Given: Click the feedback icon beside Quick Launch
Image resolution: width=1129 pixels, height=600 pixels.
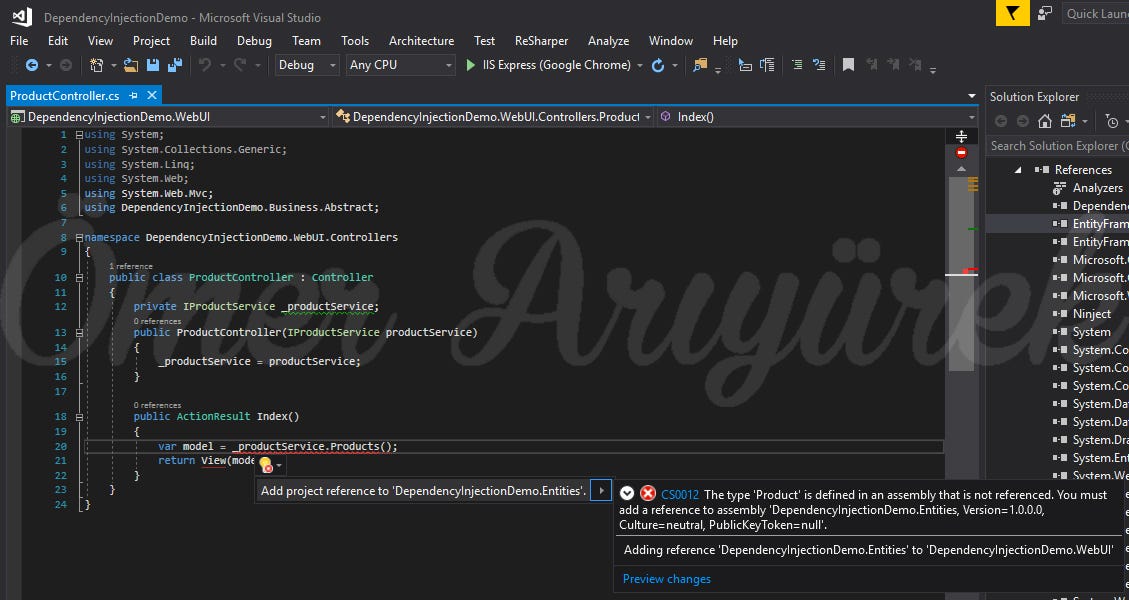Looking at the screenshot, I should pos(1045,14).
